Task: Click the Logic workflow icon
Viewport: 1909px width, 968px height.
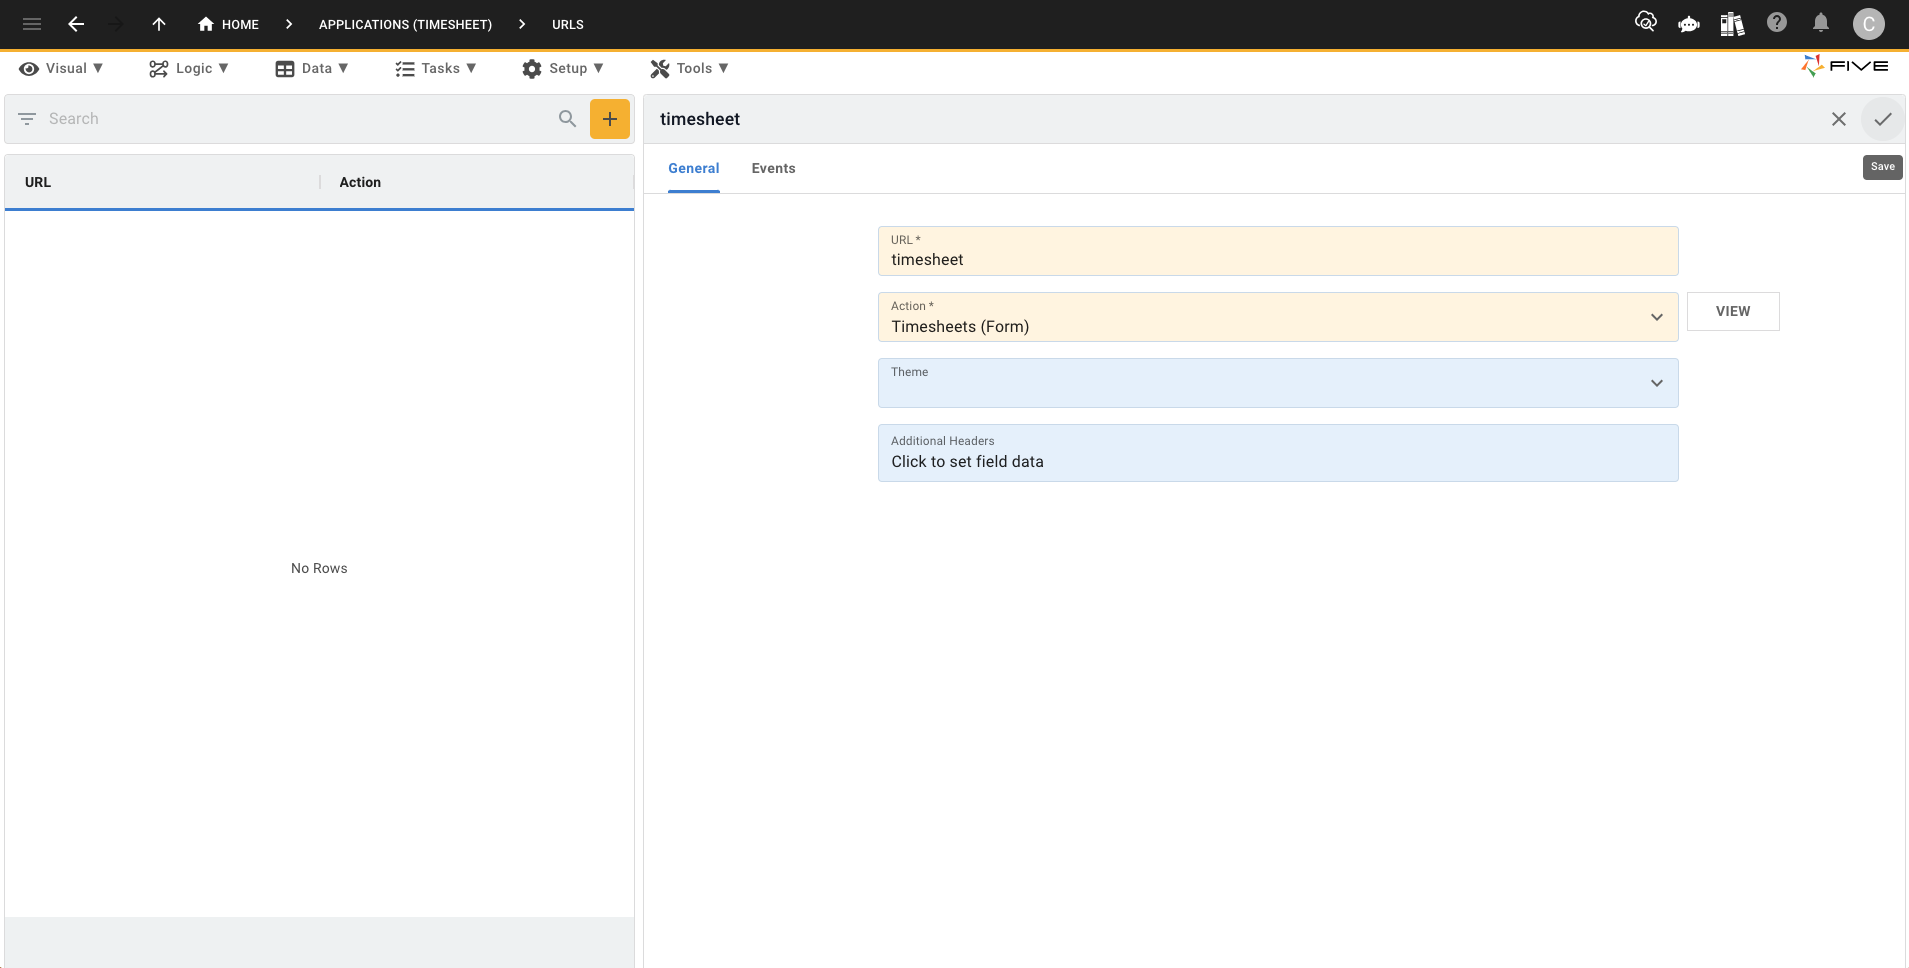Action: 158,68
